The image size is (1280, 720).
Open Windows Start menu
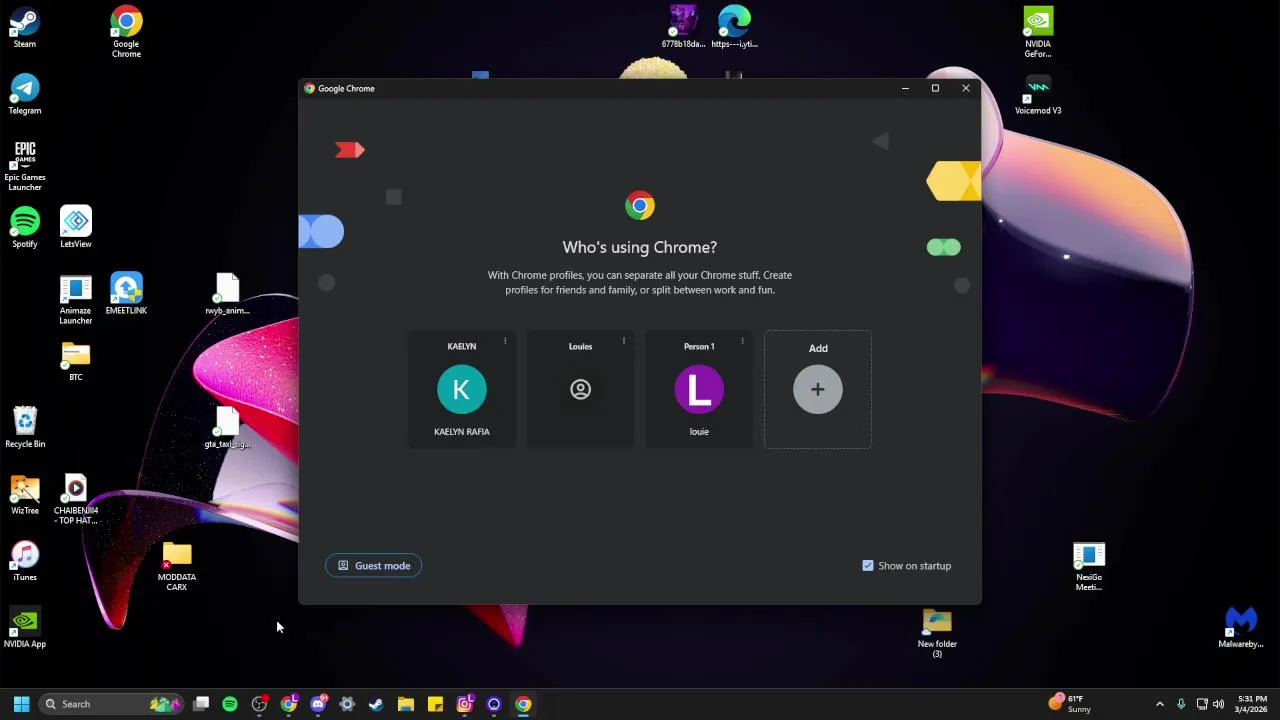coord(21,704)
